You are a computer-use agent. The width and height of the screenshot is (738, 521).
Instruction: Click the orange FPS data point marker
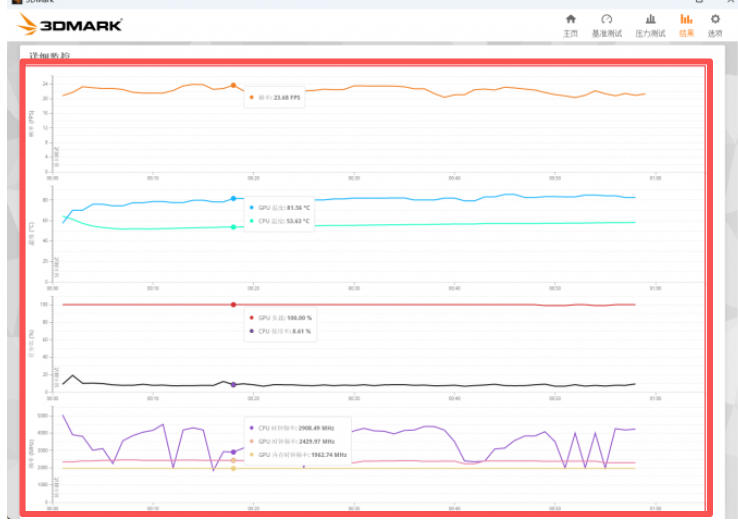coord(233,86)
